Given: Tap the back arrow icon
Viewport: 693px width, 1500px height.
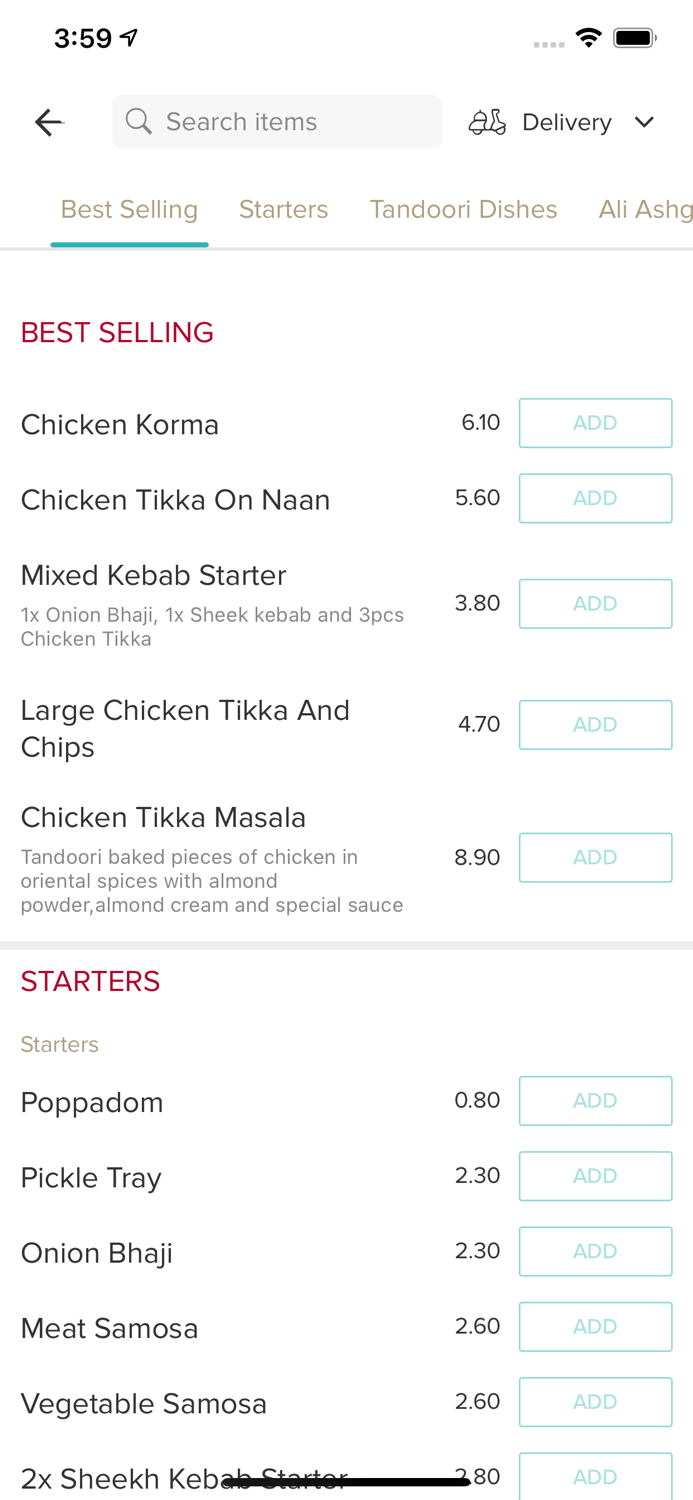Looking at the screenshot, I should click(x=48, y=122).
